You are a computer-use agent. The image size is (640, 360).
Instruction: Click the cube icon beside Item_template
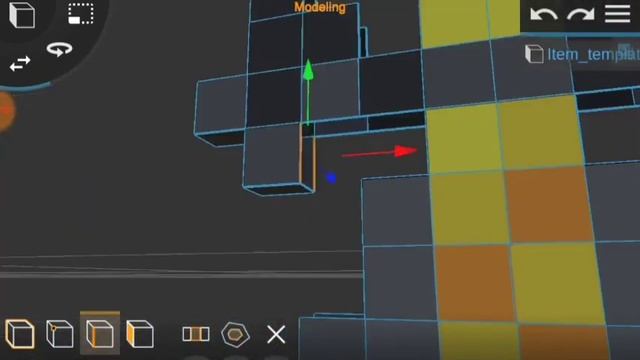coord(534,54)
